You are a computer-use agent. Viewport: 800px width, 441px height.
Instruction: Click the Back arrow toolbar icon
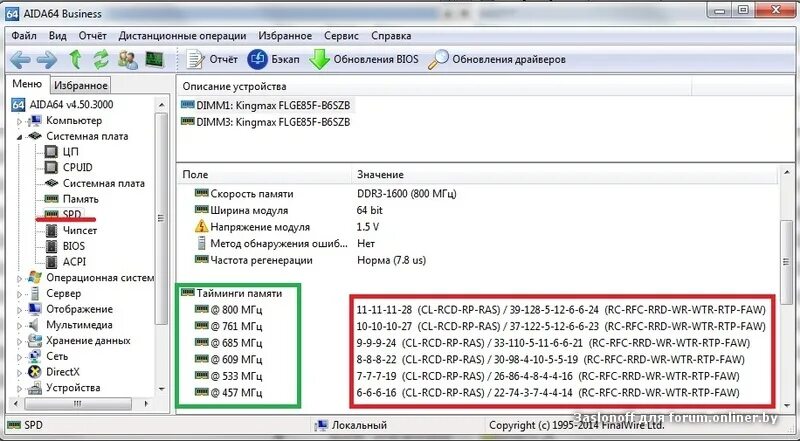pos(20,60)
